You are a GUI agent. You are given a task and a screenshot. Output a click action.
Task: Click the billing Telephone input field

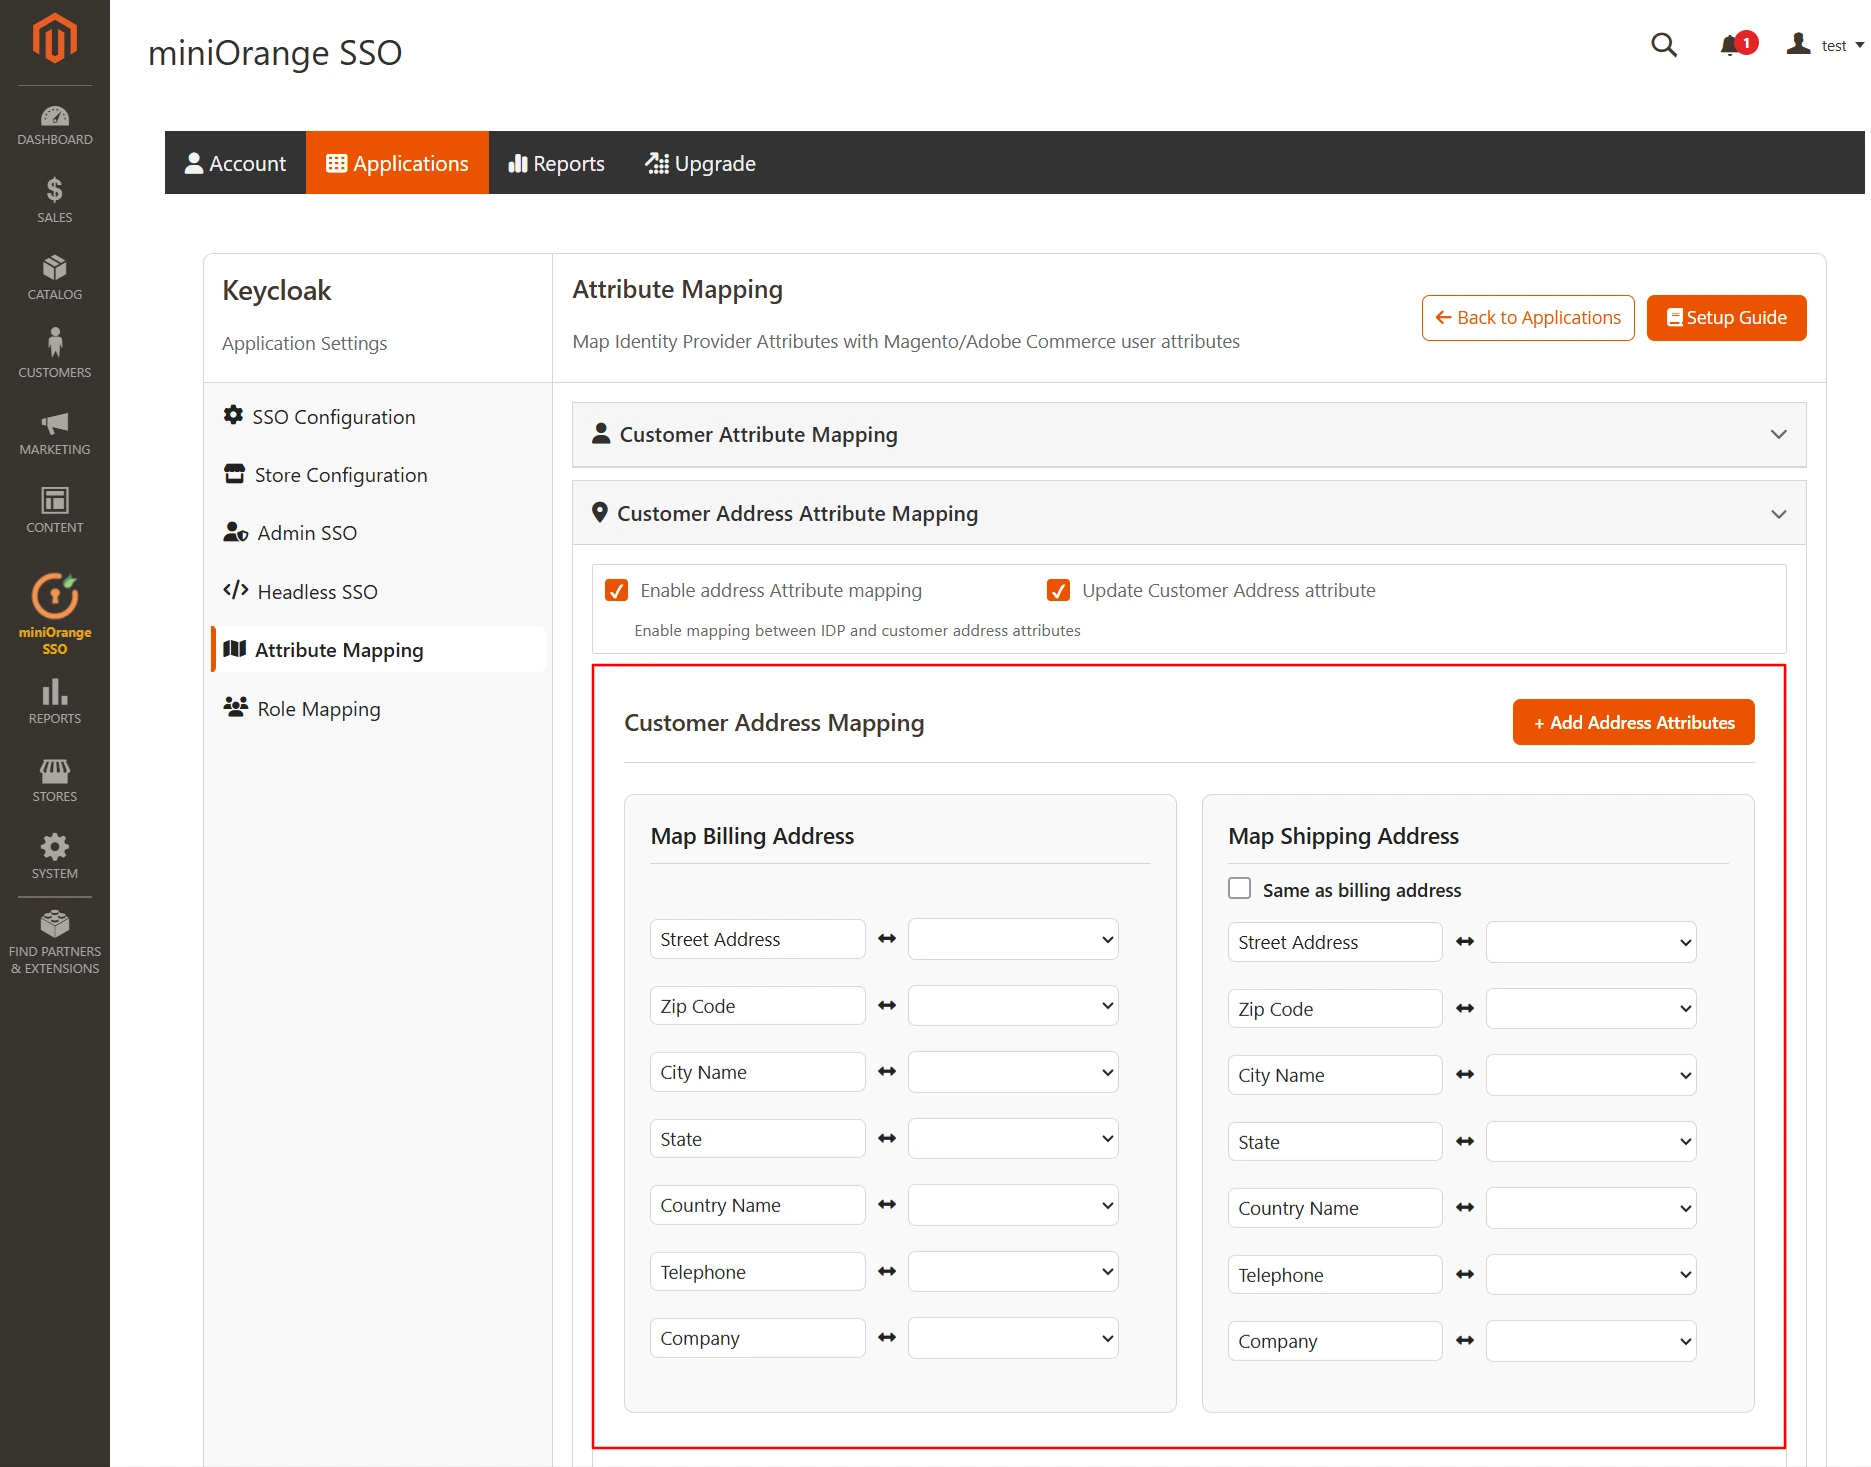point(756,1271)
